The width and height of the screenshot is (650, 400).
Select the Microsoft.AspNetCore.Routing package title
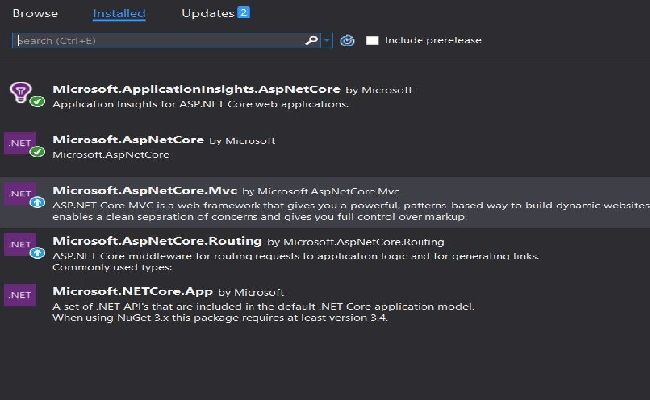[157, 241]
